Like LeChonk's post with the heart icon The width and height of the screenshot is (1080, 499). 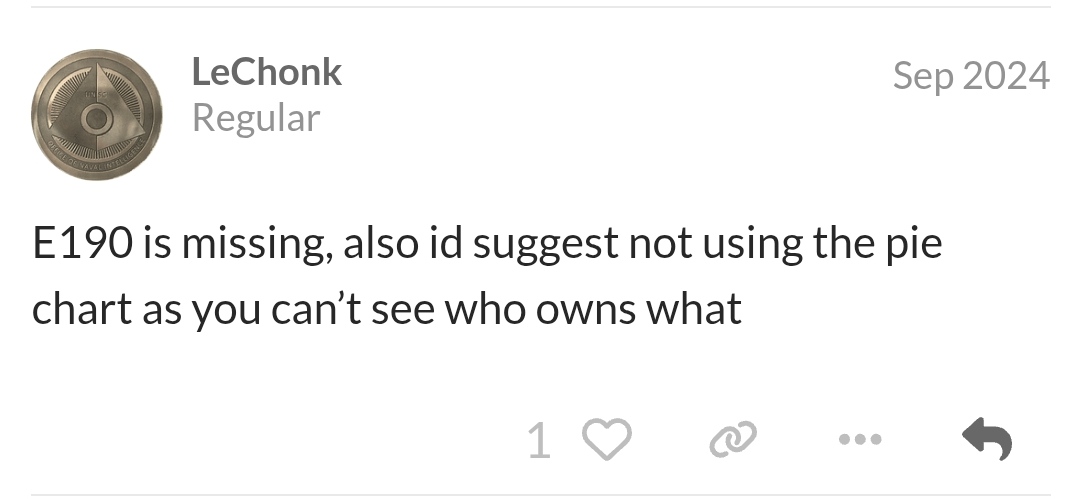tap(607, 439)
